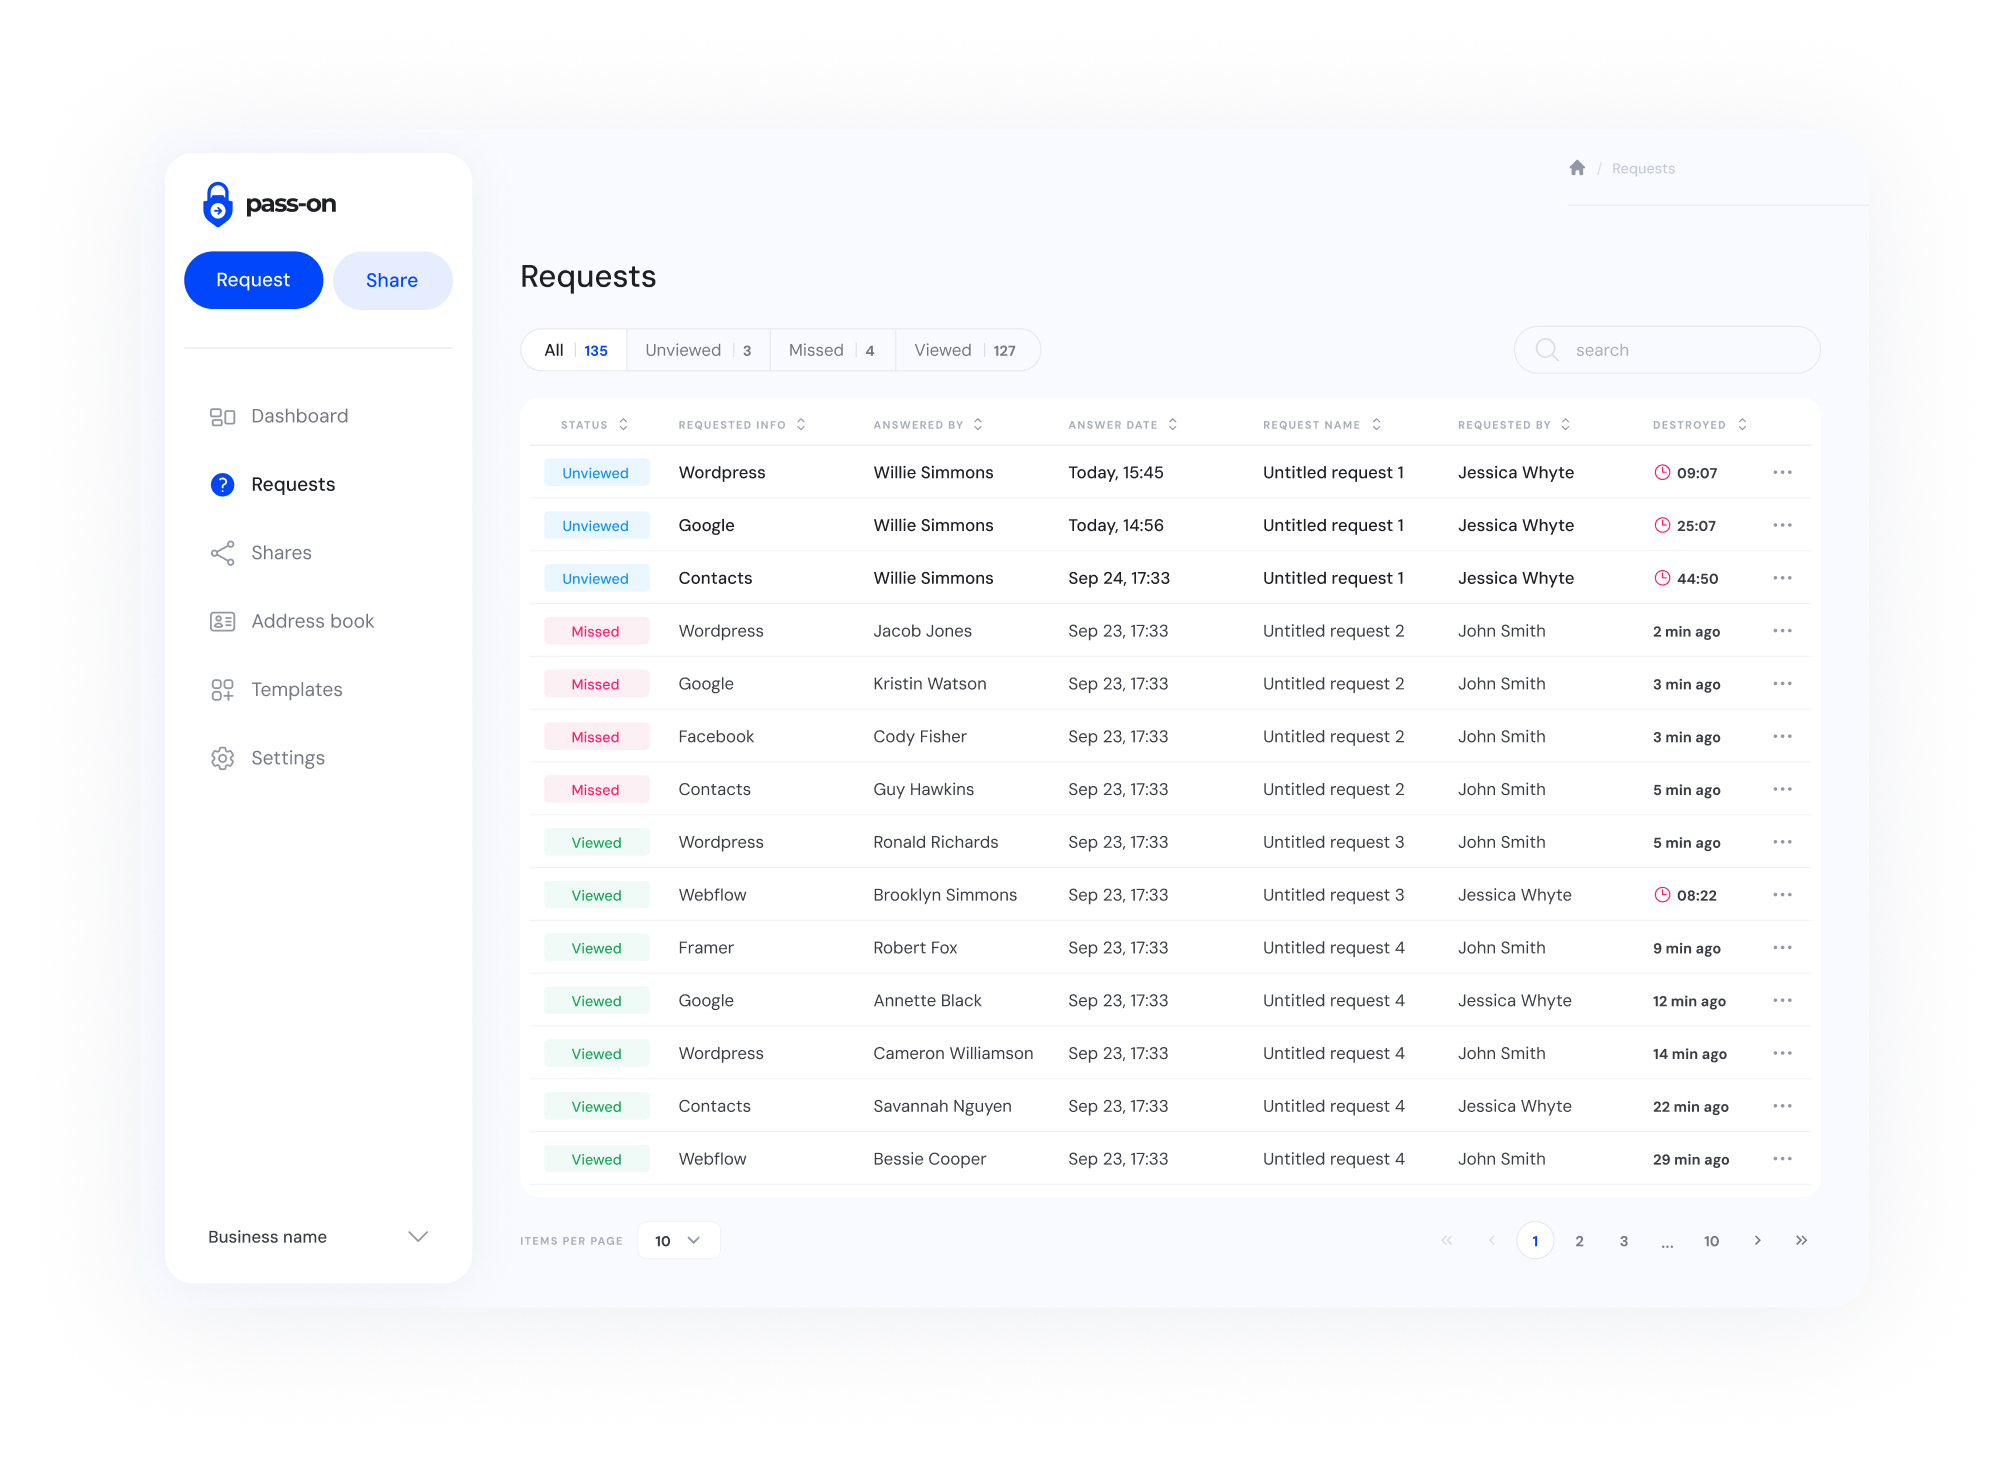
Task: Open more options for Robert Fox row
Action: point(1782,948)
